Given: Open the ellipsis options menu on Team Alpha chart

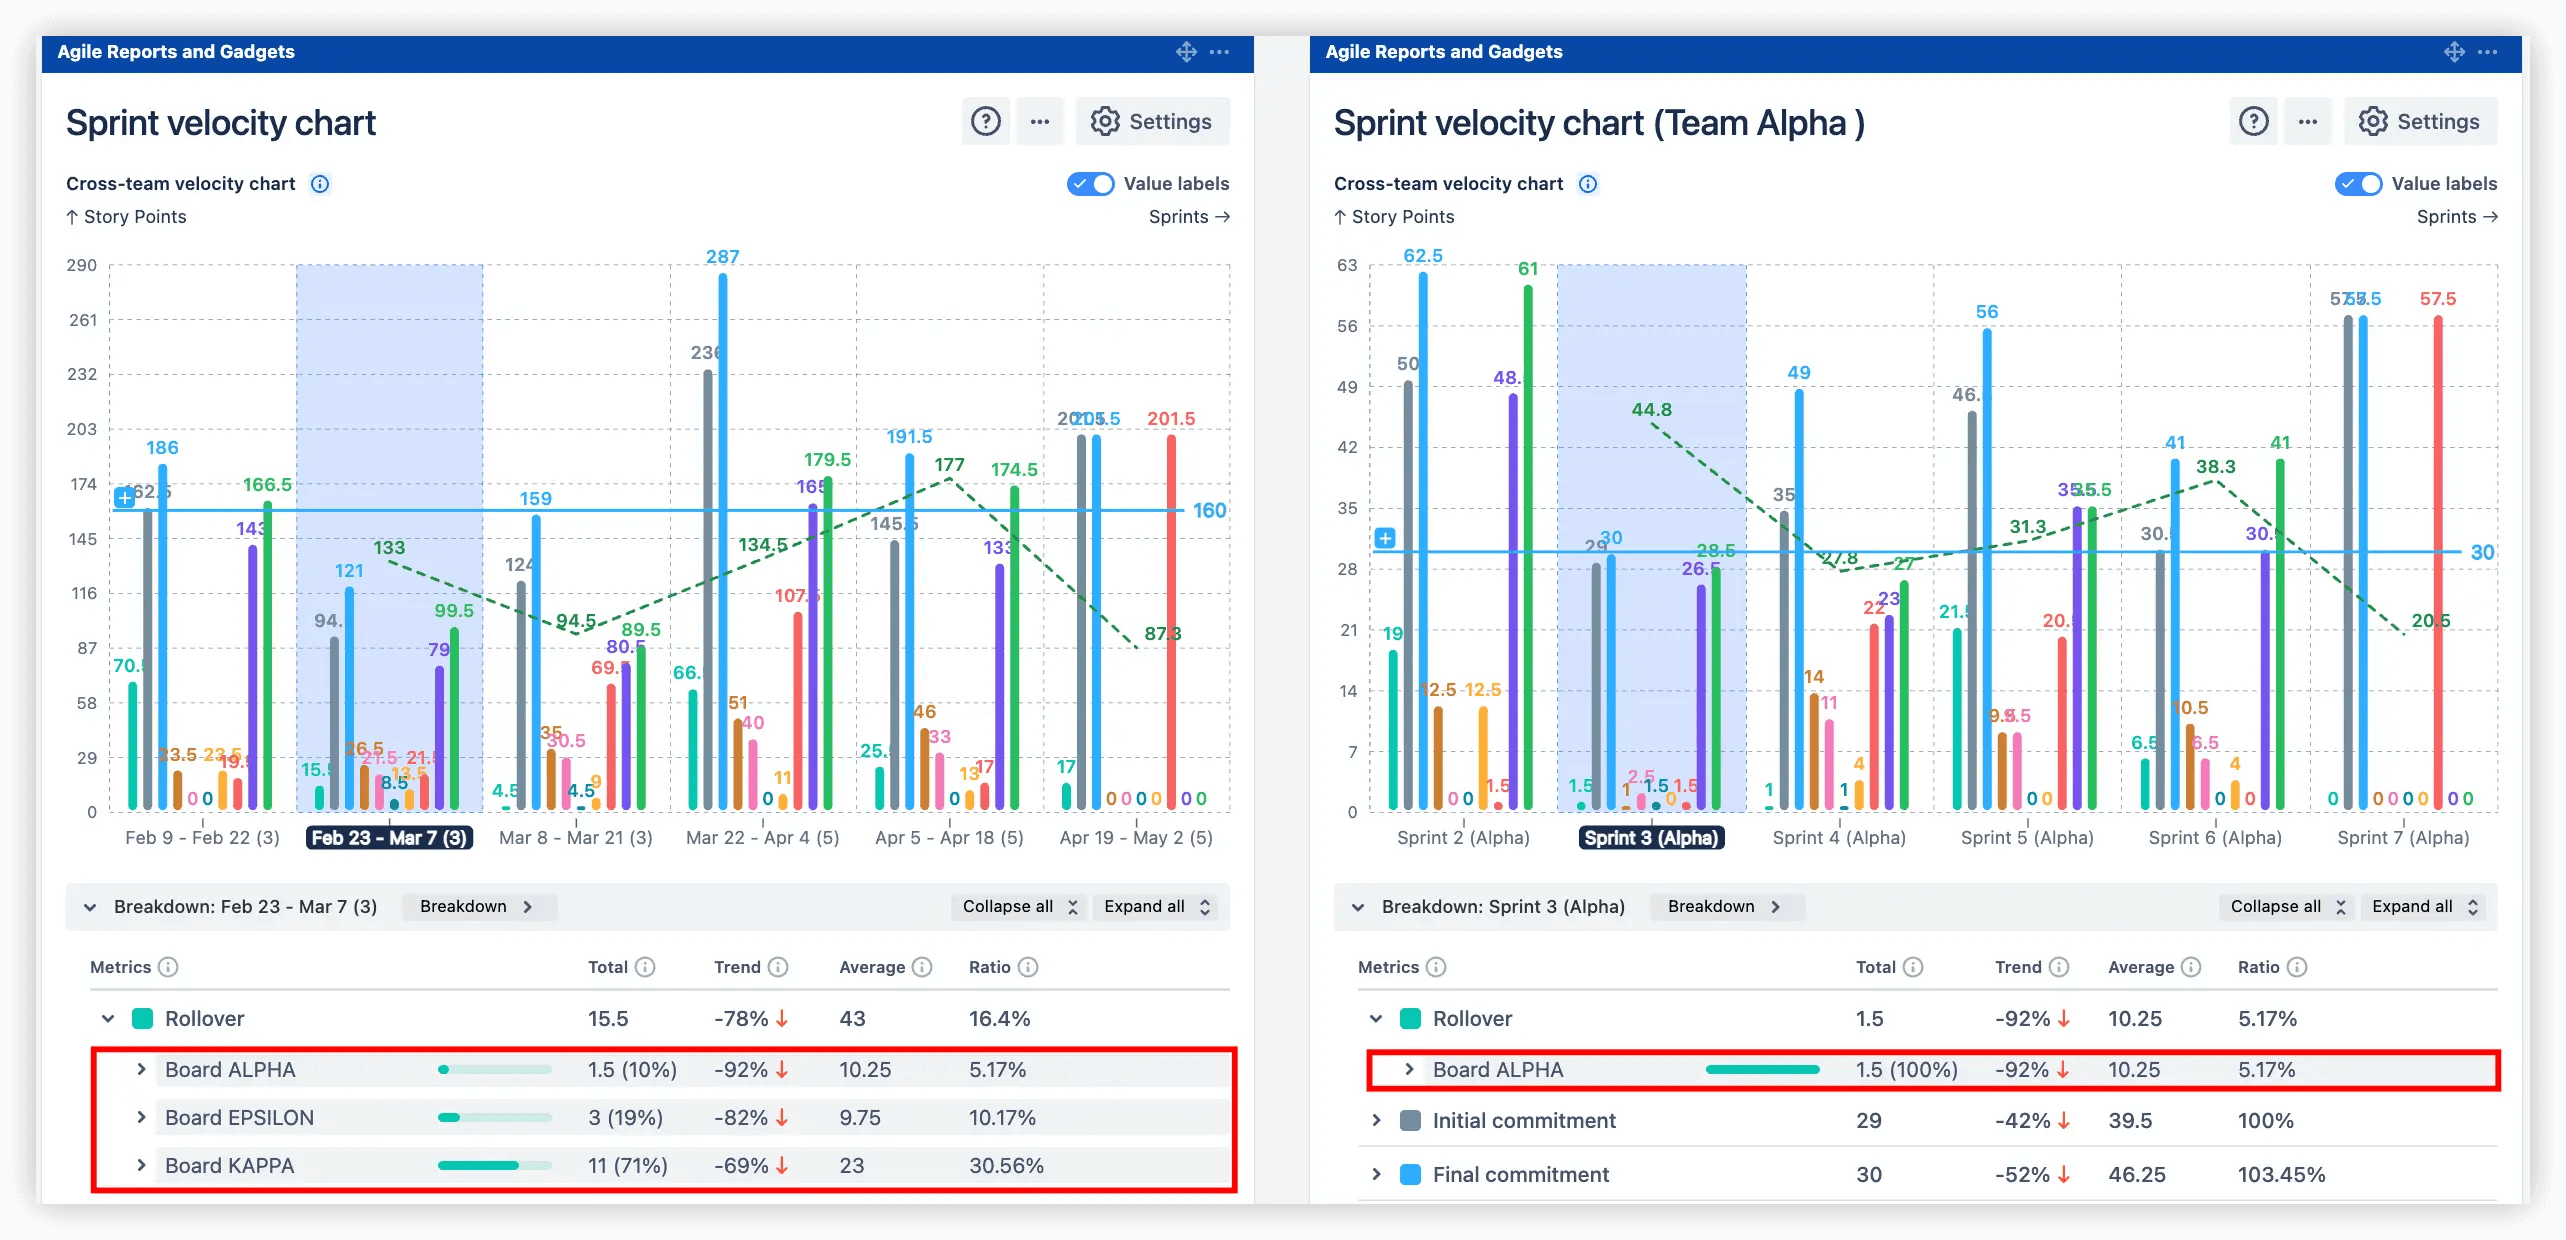Looking at the screenshot, I should 2308,121.
